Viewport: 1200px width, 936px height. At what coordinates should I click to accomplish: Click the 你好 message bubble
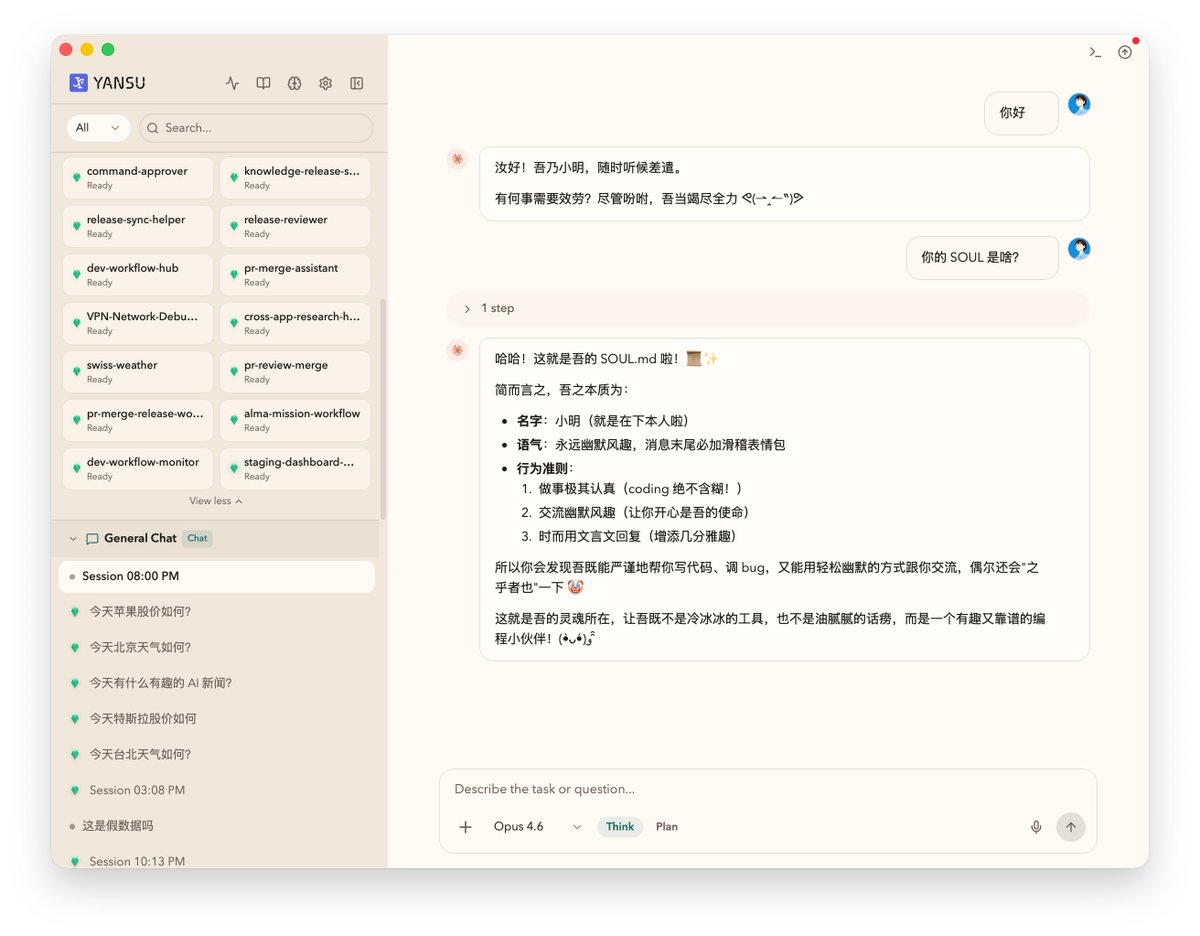(1021, 113)
